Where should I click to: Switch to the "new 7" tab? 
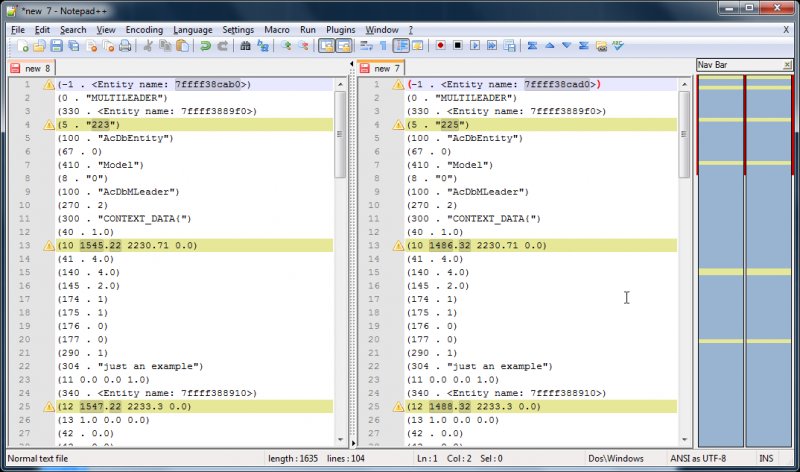[x=381, y=68]
